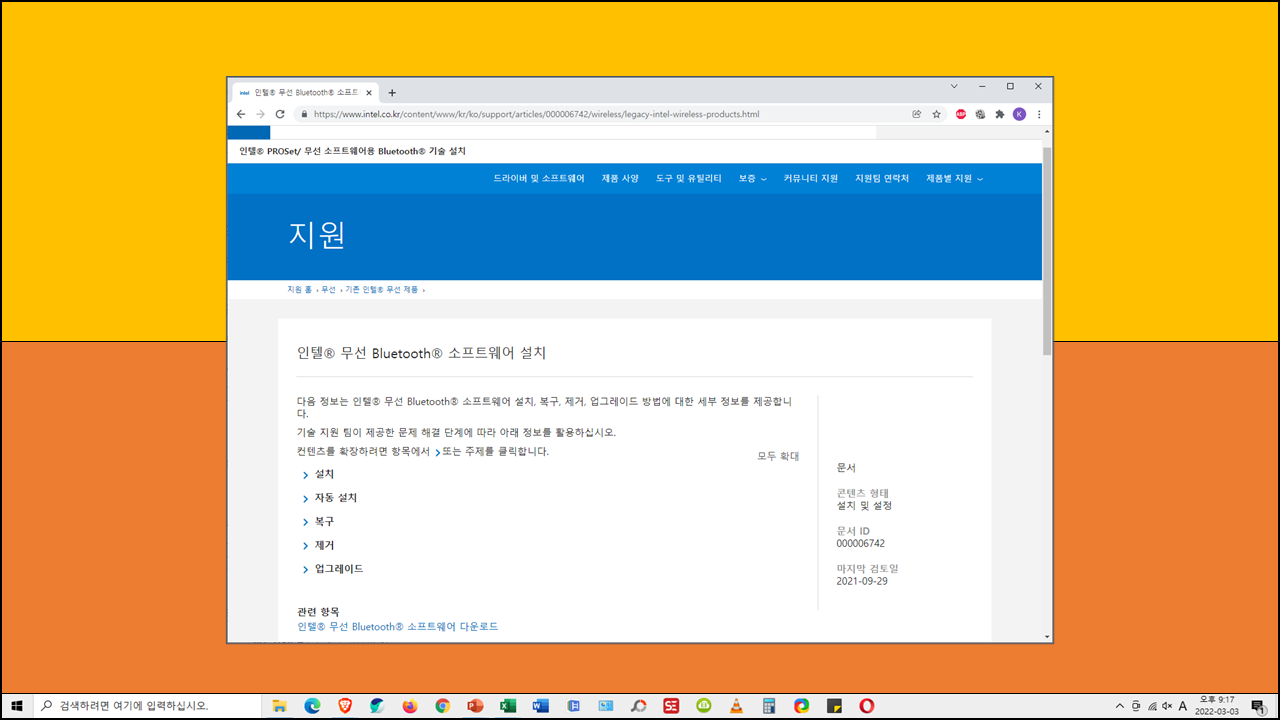Screen dimensions: 1280x720
Task: Open Excel from the taskbar
Action: [508, 706]
